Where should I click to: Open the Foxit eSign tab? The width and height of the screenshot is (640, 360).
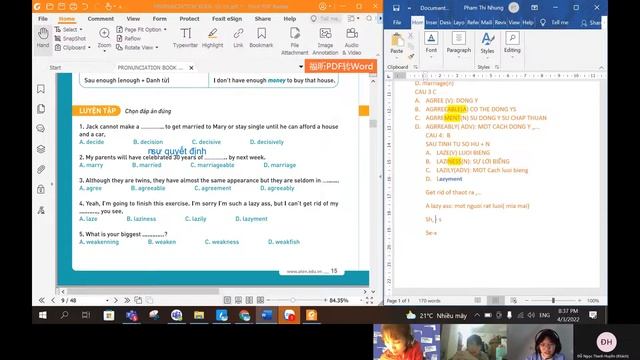[x=227, y=19]
